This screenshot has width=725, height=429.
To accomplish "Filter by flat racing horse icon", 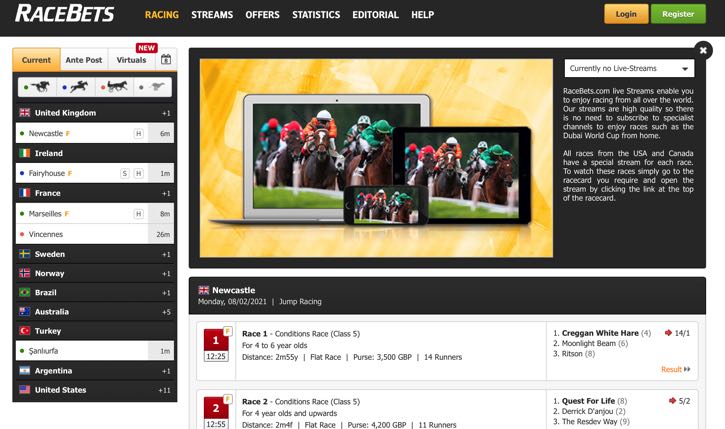I will (x=37, y=86).
